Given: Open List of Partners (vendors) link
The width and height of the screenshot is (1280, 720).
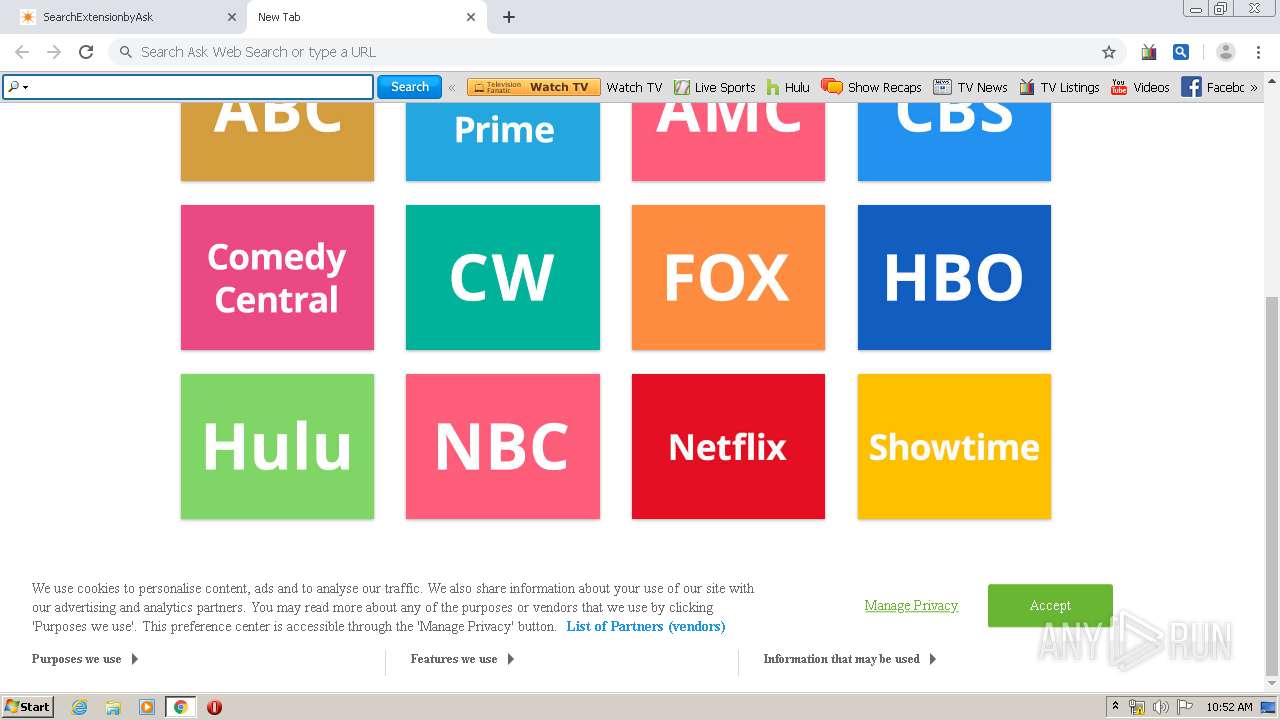Looking at the screenshot, I should pos(646,626).
